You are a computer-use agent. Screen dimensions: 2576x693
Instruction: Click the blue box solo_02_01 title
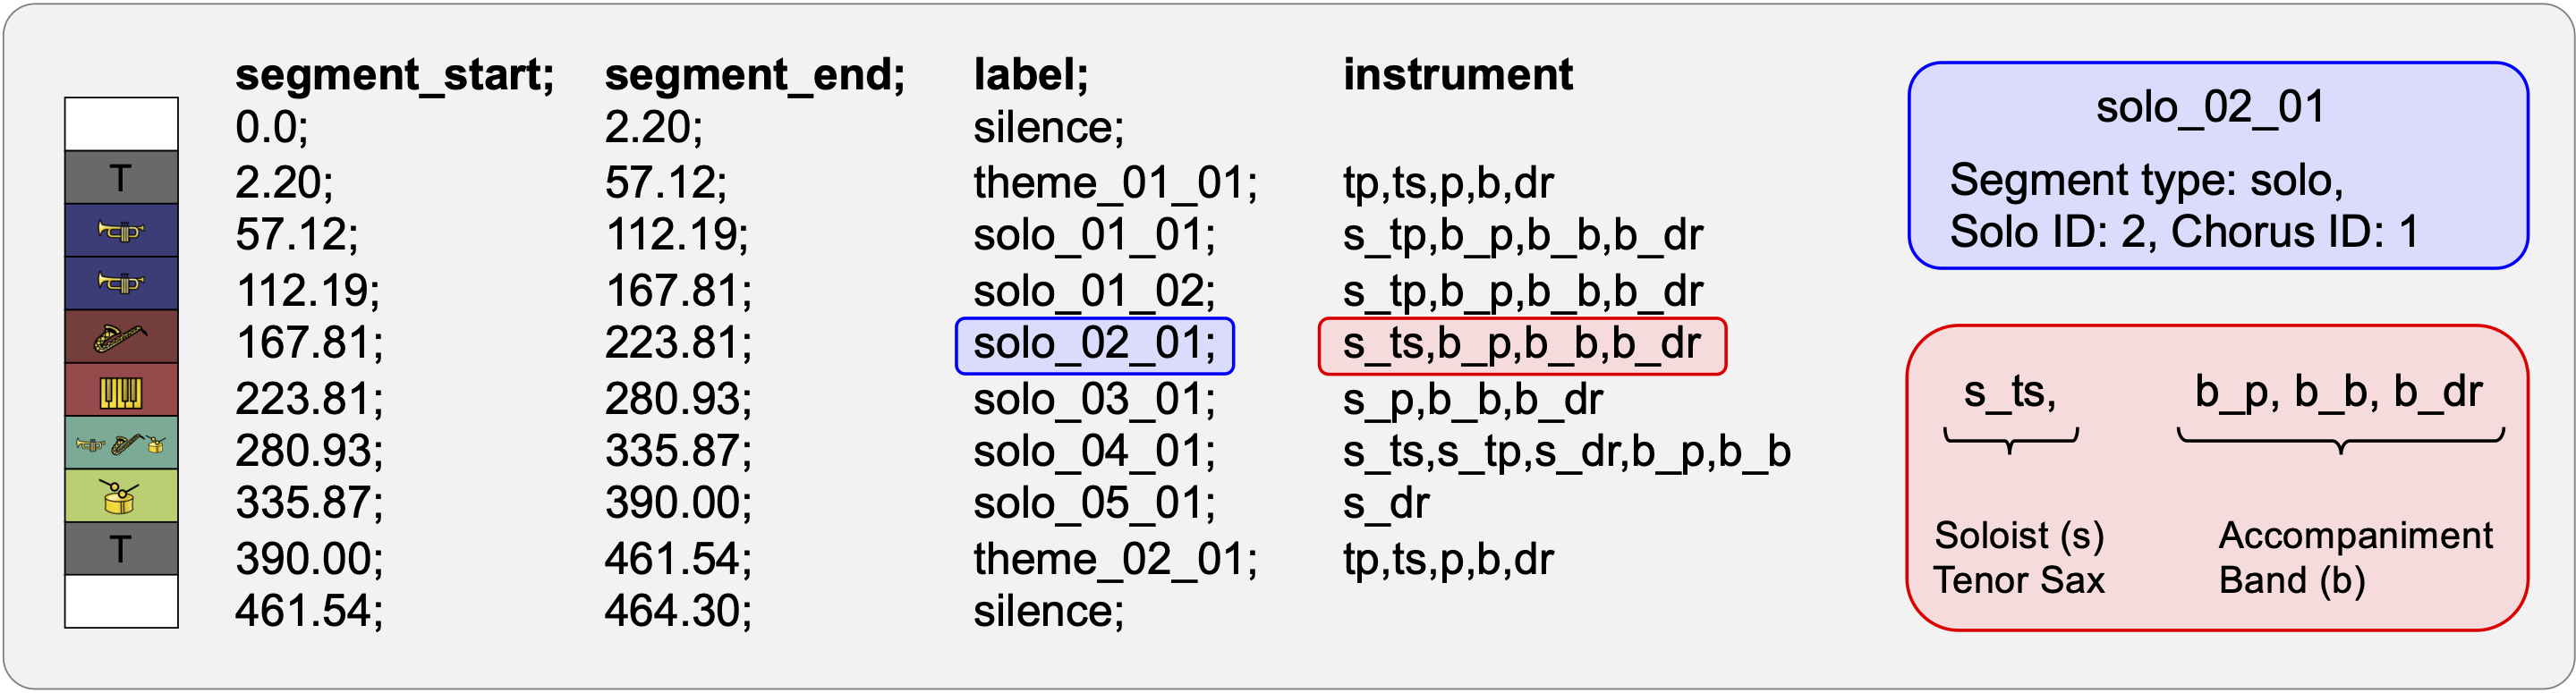[2211, 107]
